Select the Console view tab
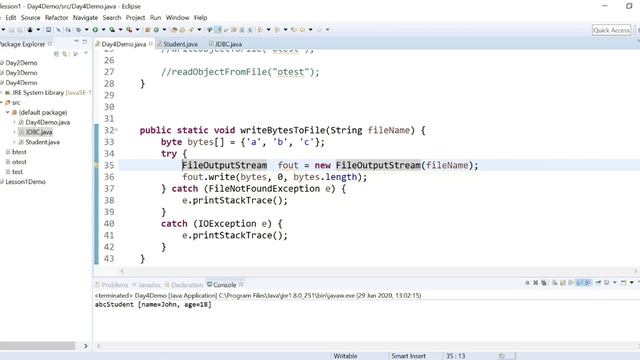640x360 pixels. pyautogui.click(x=225, y=284)
